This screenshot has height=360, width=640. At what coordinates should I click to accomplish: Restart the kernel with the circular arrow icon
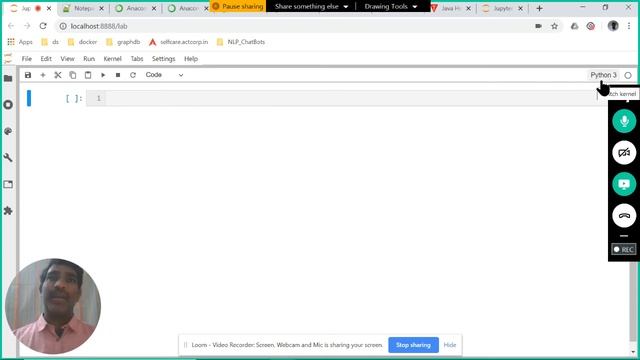point(133,75)
